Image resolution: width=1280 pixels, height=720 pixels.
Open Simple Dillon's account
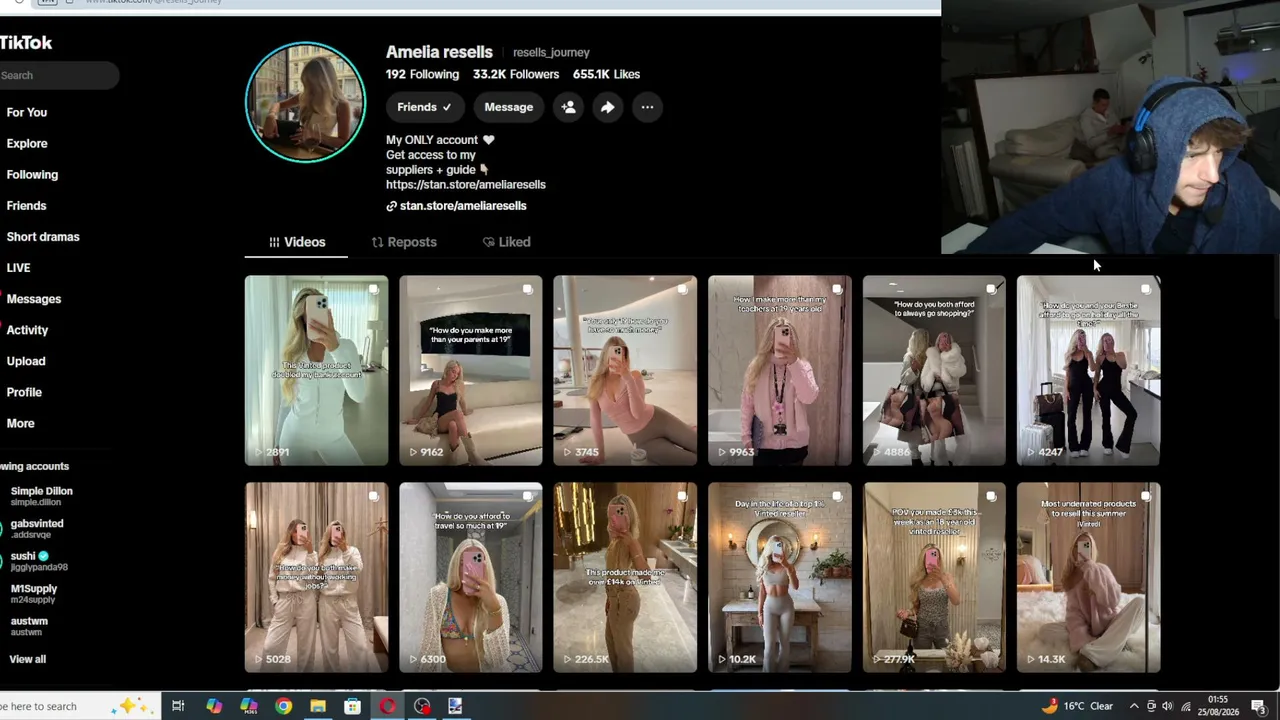(x=42, y=496)
